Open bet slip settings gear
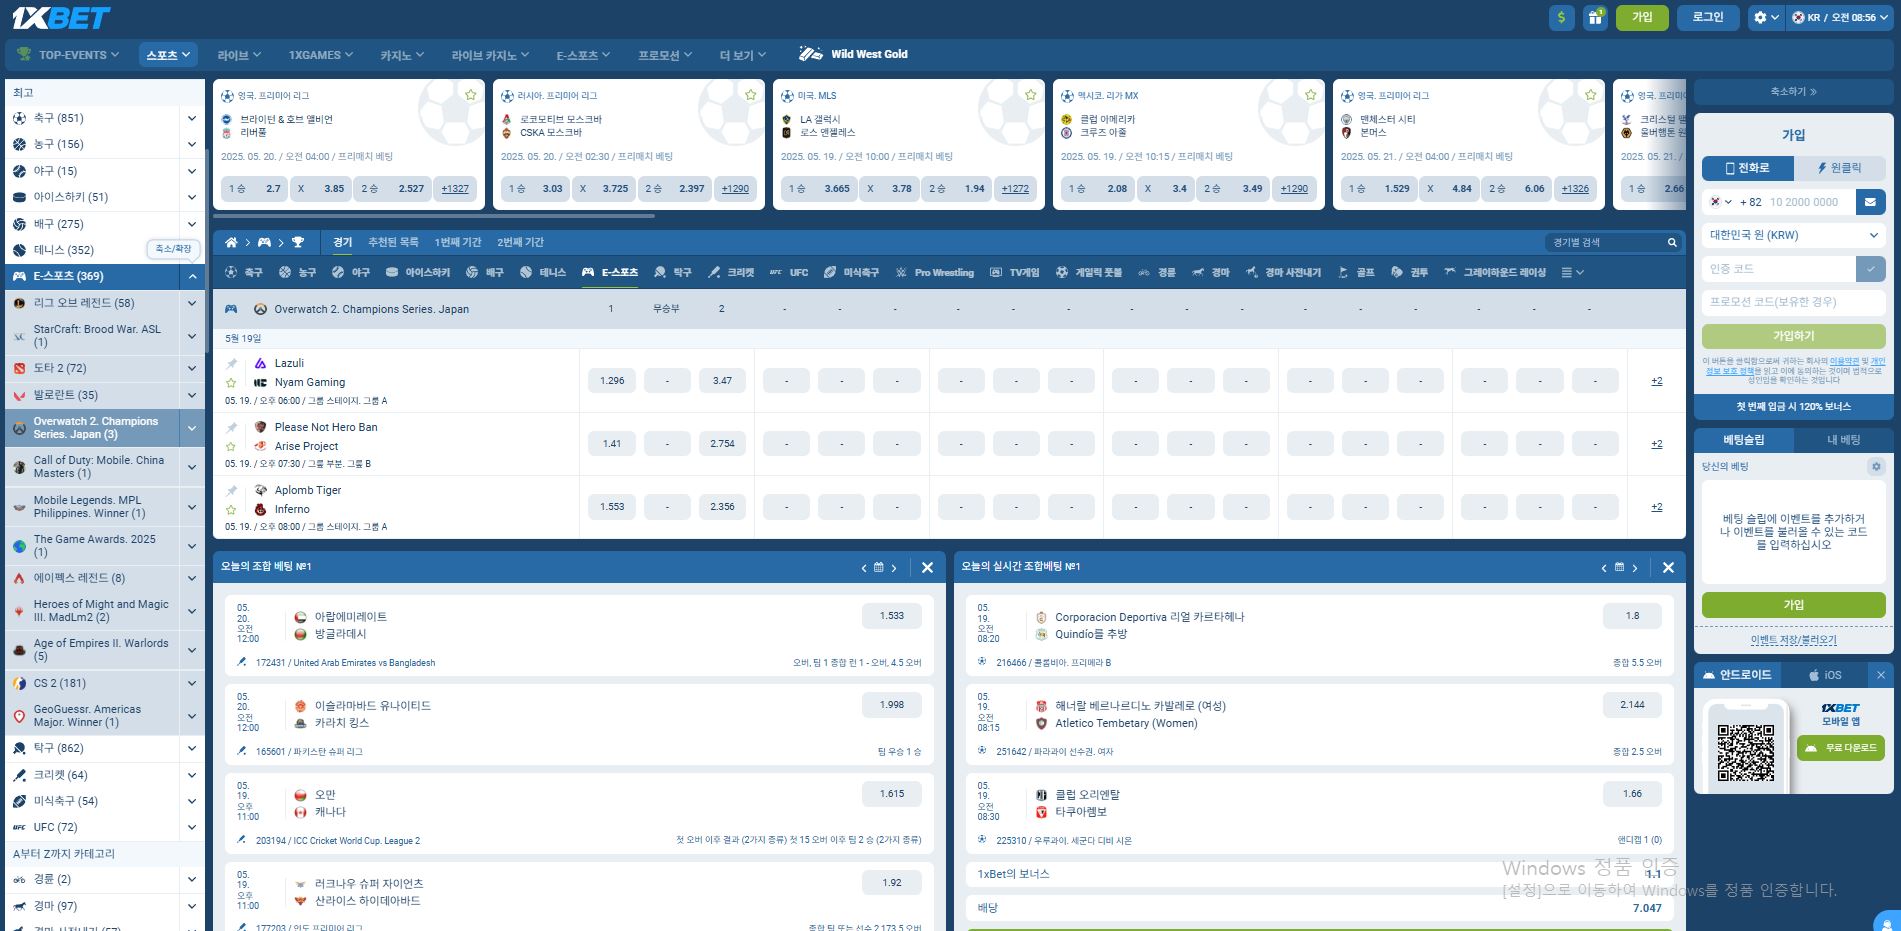Image resolution: width=1901 pixels, height=931 pixels. (x=1876, y=466)
